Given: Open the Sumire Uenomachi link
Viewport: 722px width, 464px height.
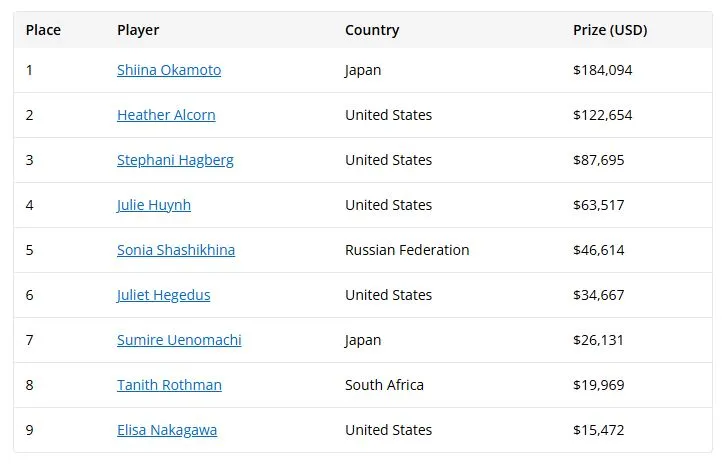Looking at the screenshot, I should 179,340.
